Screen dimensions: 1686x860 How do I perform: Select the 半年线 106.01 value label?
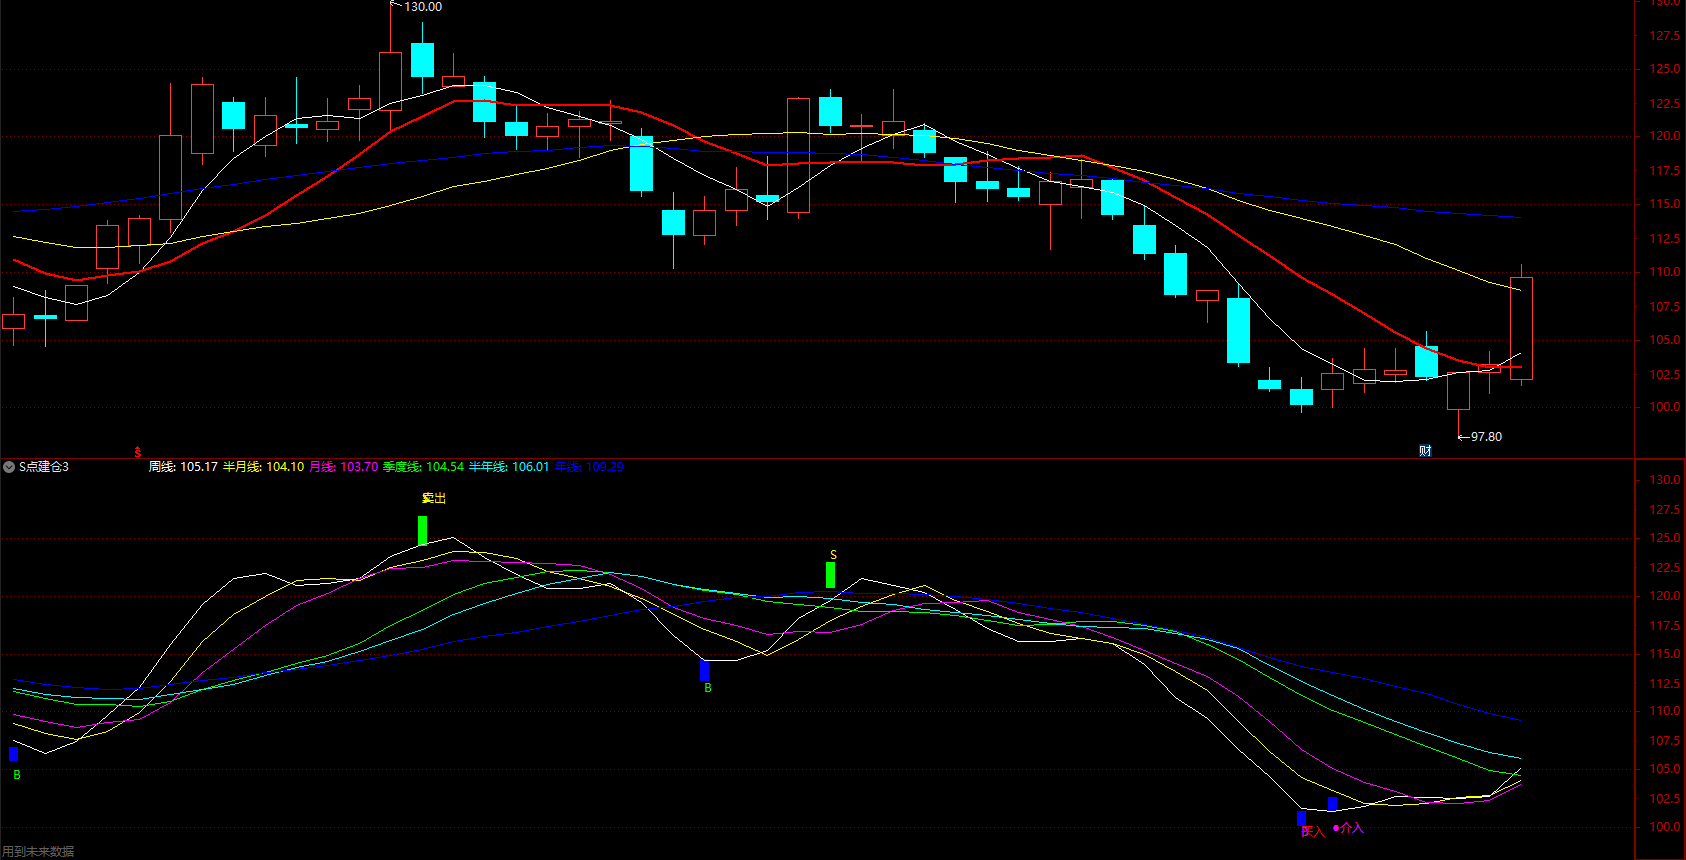[509, 467]
